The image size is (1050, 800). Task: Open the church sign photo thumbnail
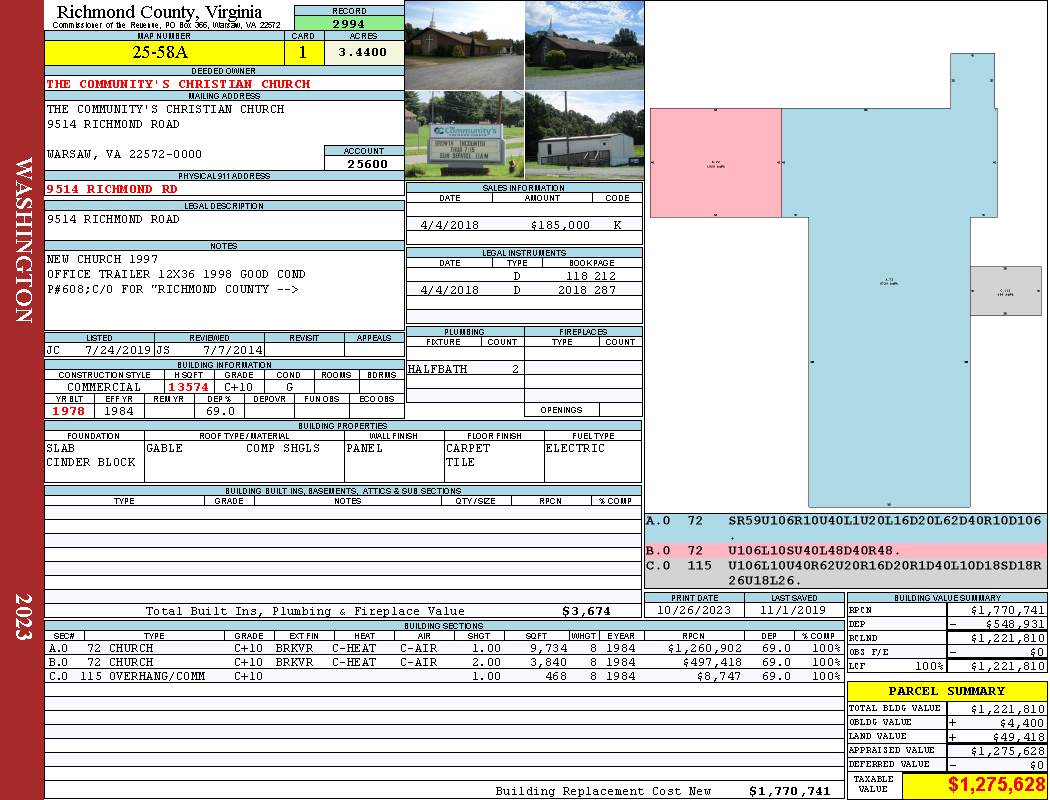point(464,135)
